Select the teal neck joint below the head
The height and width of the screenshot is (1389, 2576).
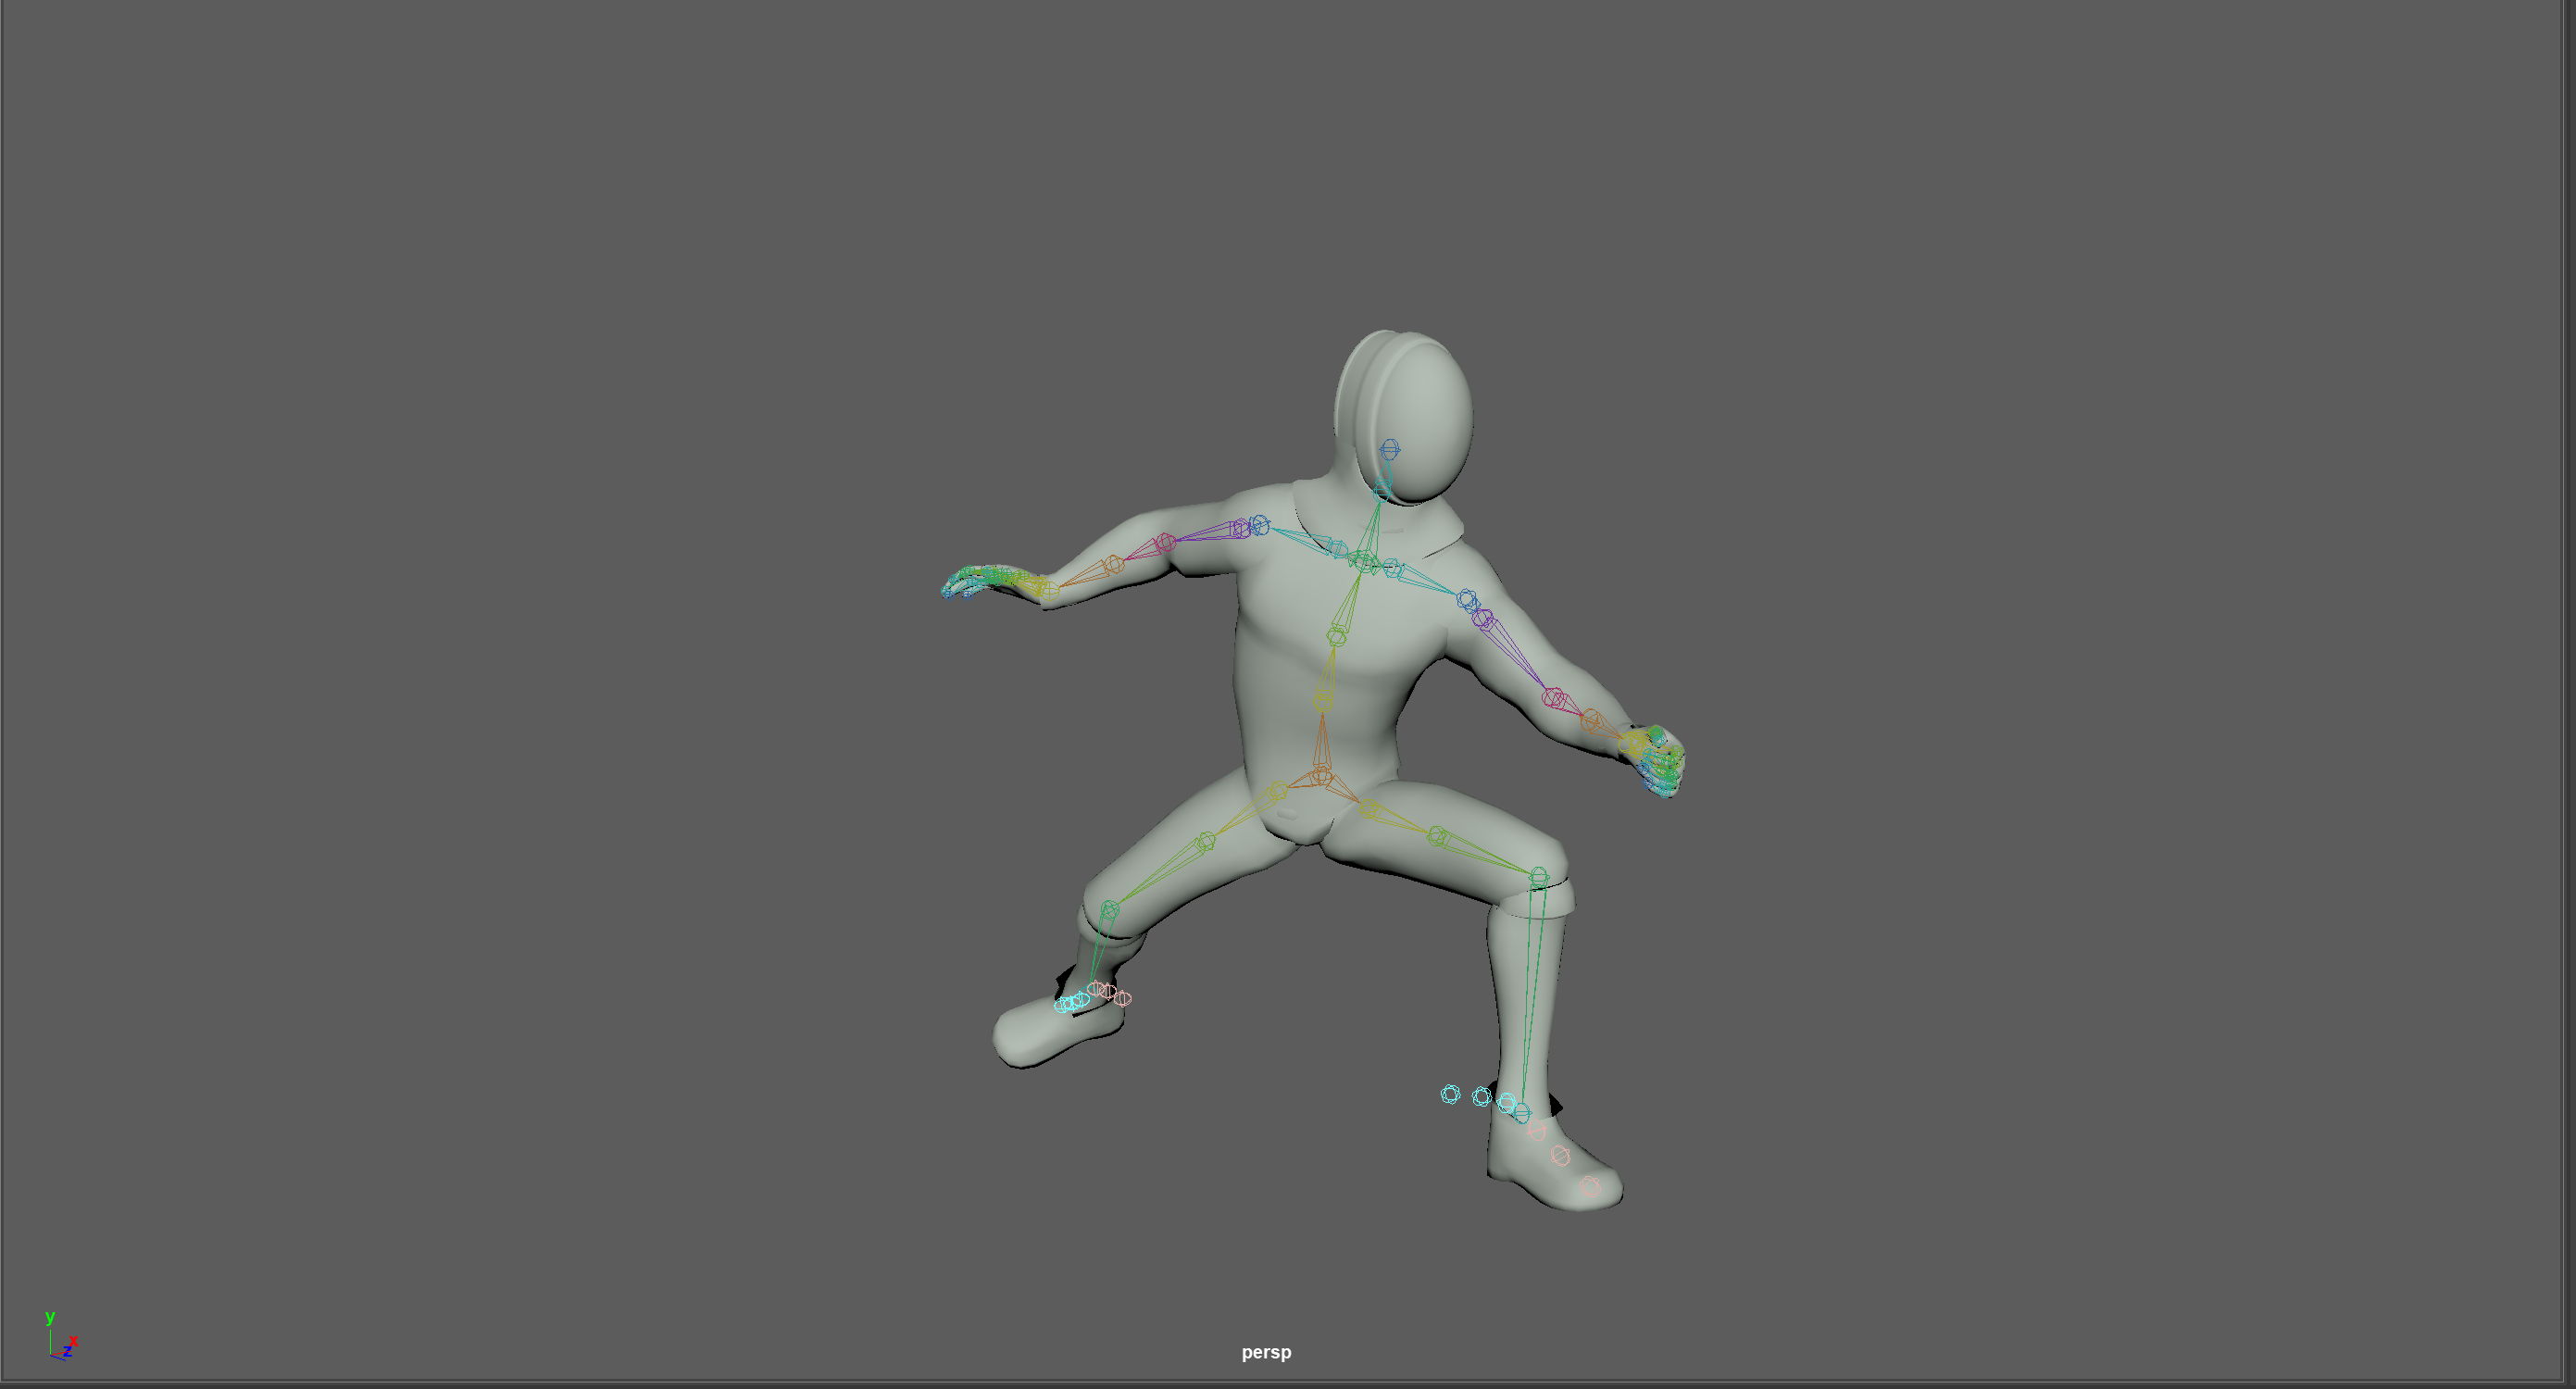tap(1382, 490)
